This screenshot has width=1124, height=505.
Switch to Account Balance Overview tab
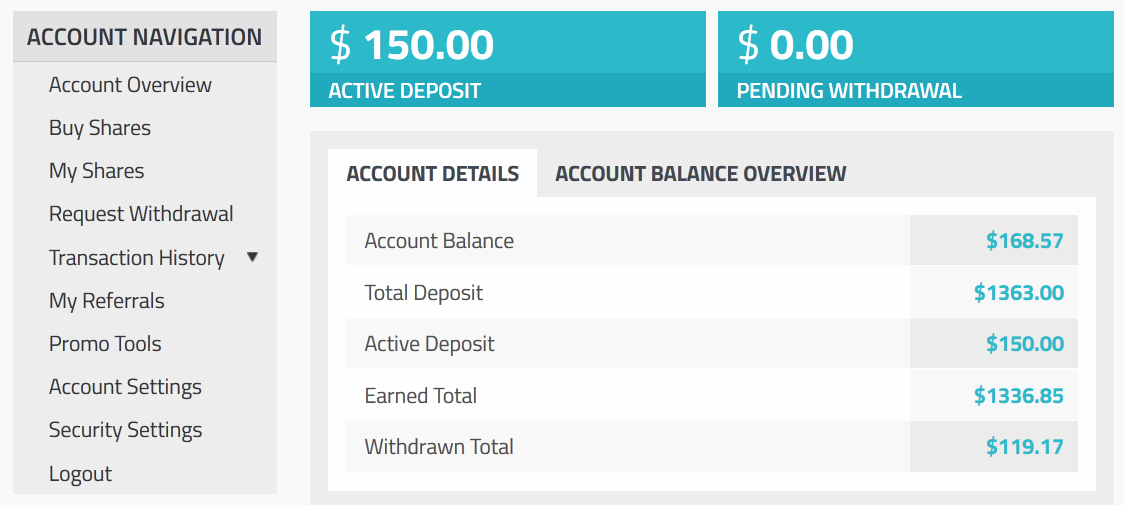(700, 174)
